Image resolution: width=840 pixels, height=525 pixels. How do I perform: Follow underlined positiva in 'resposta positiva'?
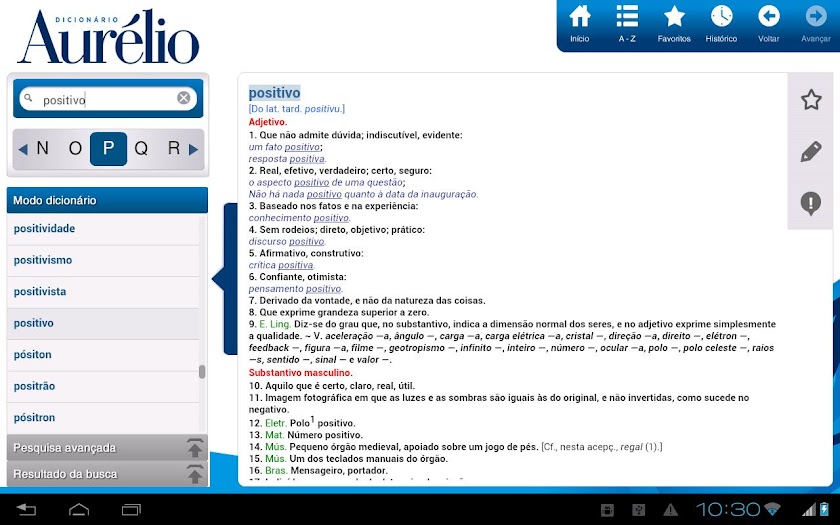(x=307, y=159)
